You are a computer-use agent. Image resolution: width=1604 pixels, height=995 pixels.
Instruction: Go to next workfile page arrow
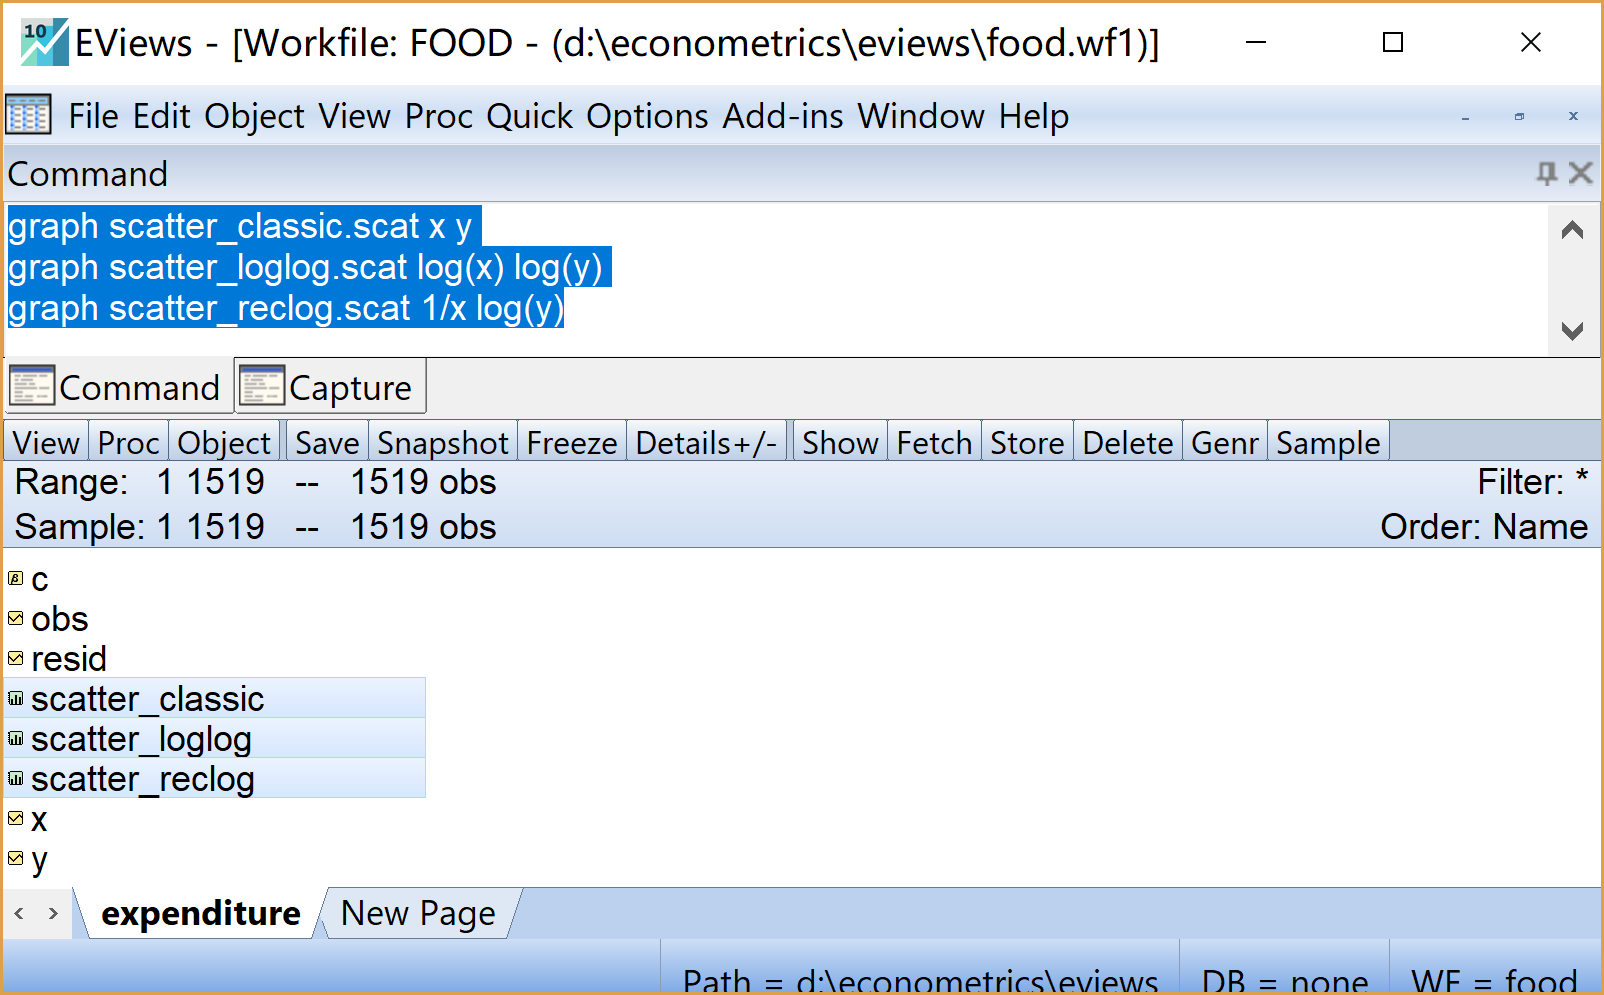[x=53, y=913]
